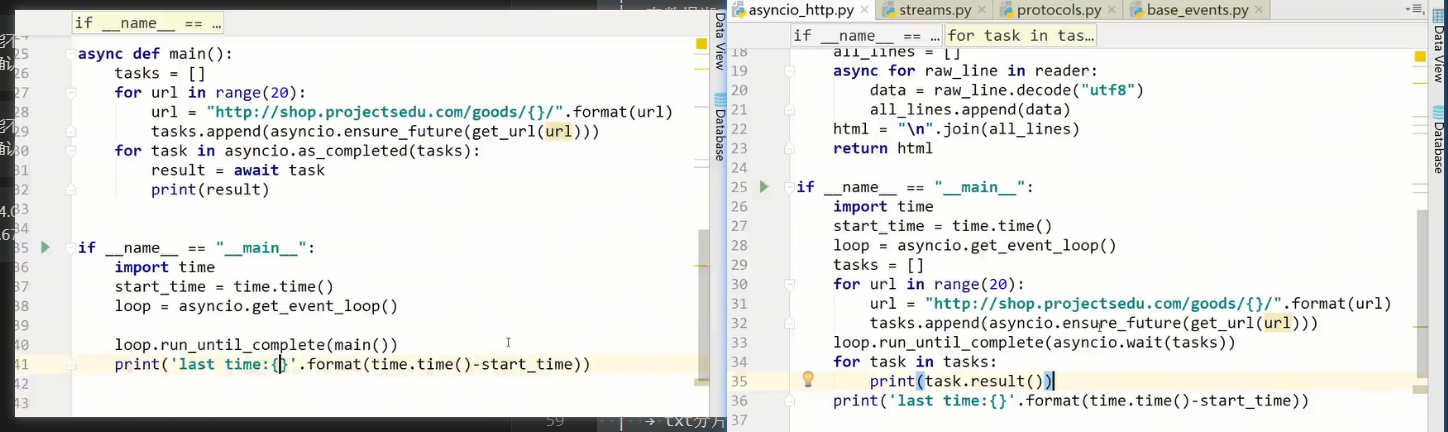1448x432 pixels.
Task: Click the asyncio_http.py Python file icon
Action: (739, 11)
